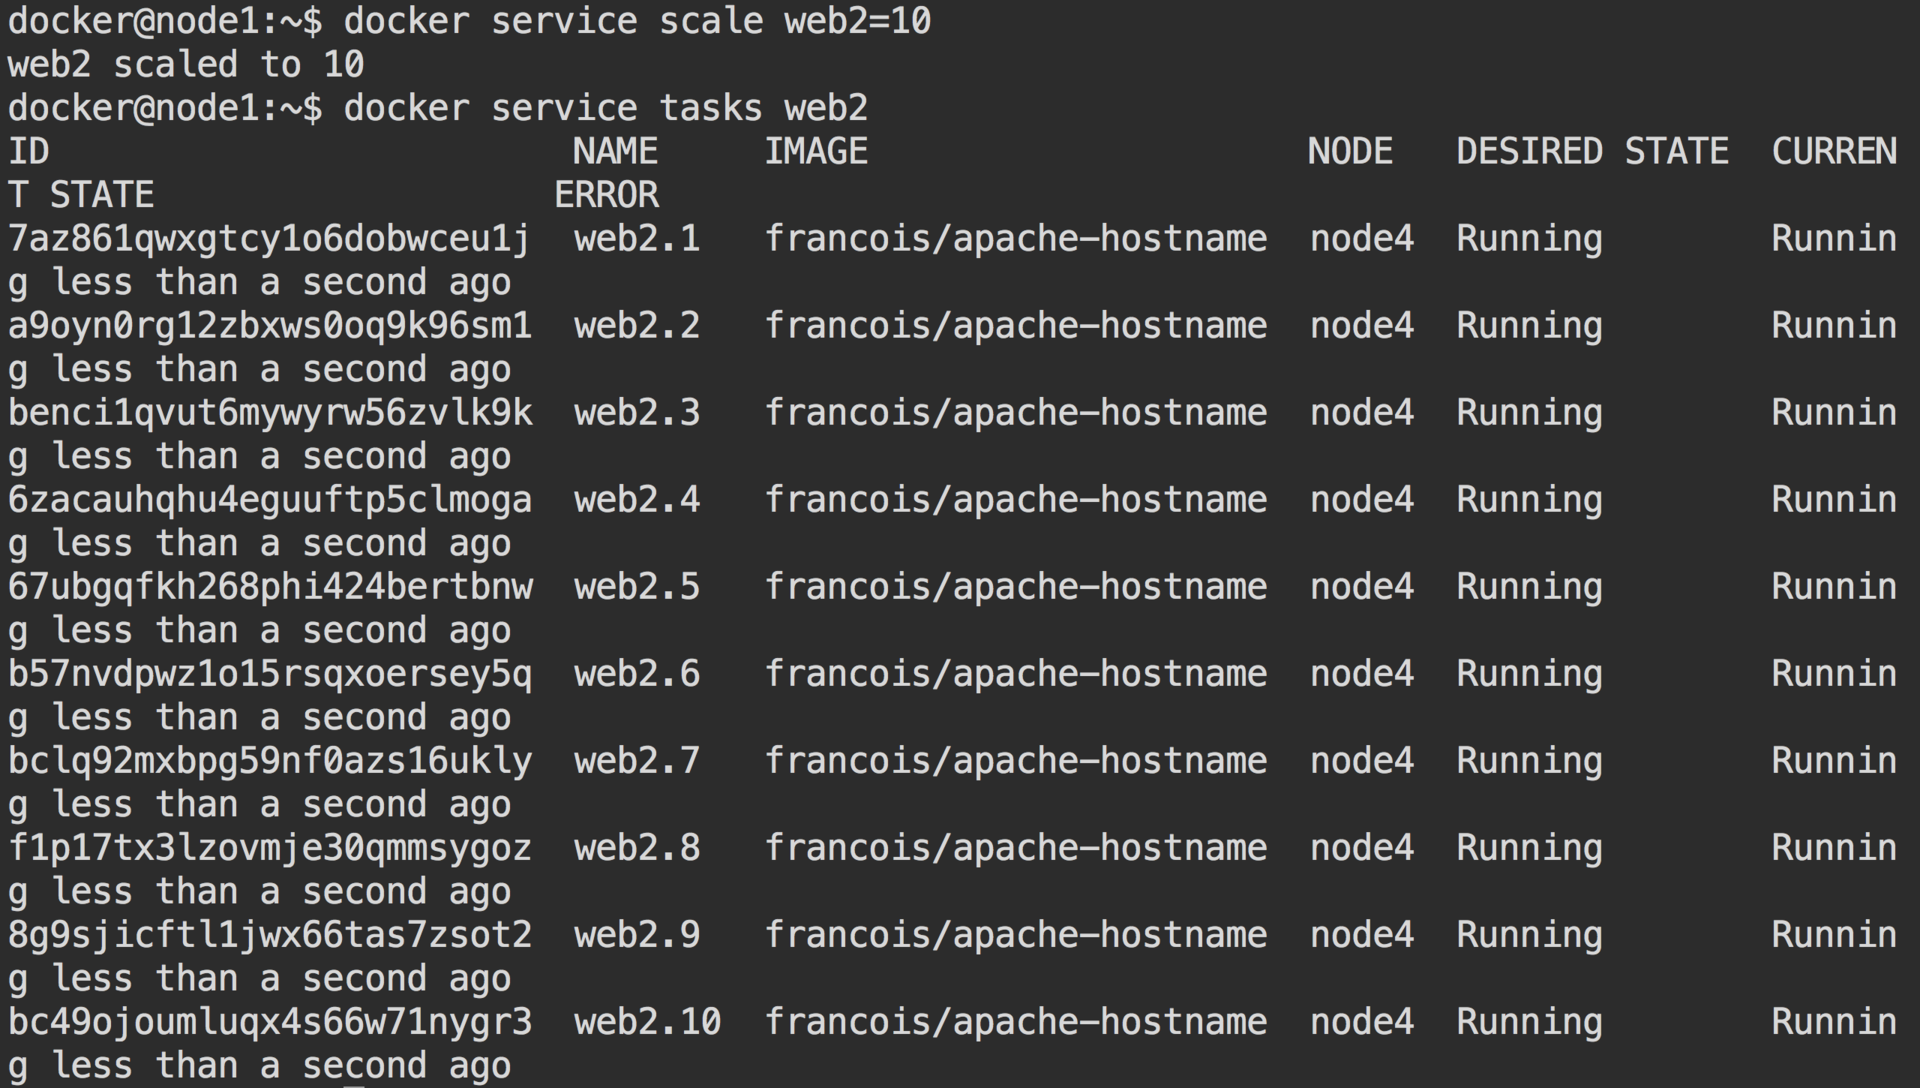Click the ERROR column header
This screenshot has width=1920, height=1088.
click(x=607, y=195)
